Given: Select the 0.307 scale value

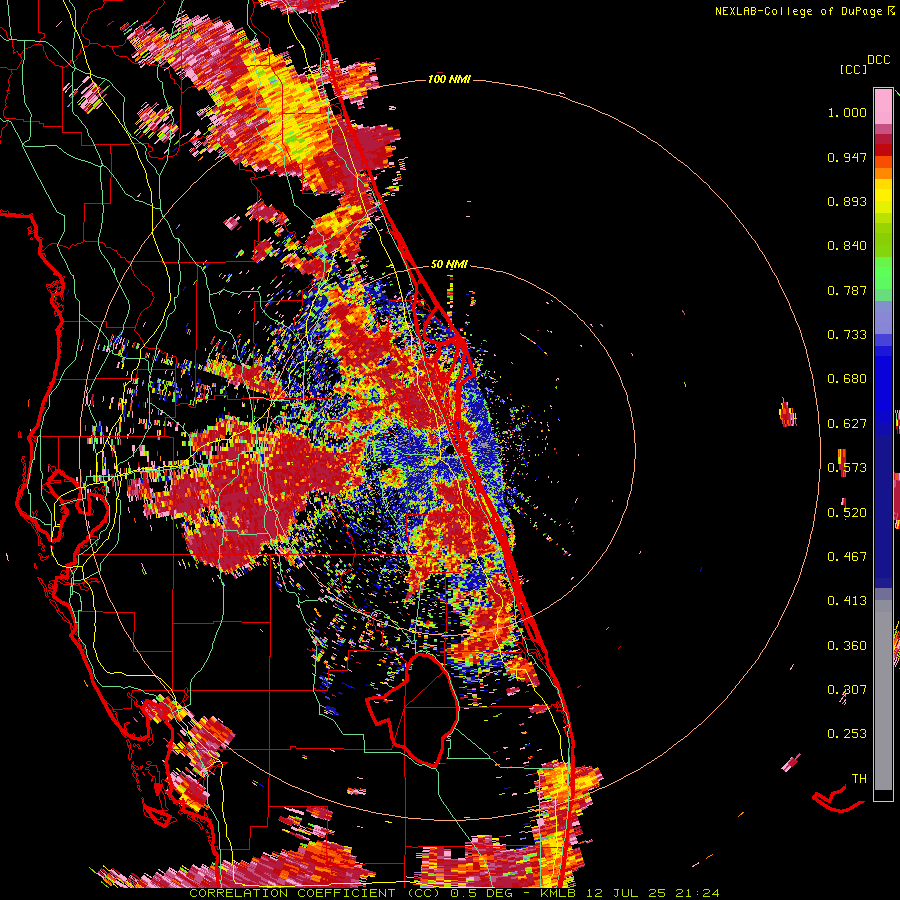Looking at the screenshot, I should click(x=847, y=690).
